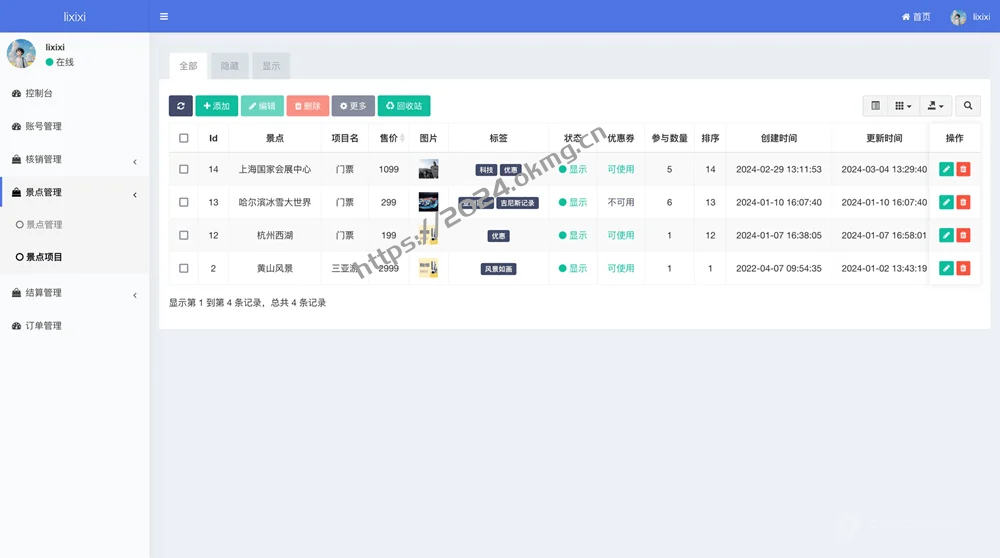The height and width of the screenshot is (558, 1000).
Task: Toggle 显示 status for row 2
Action: tap(573, 268)
